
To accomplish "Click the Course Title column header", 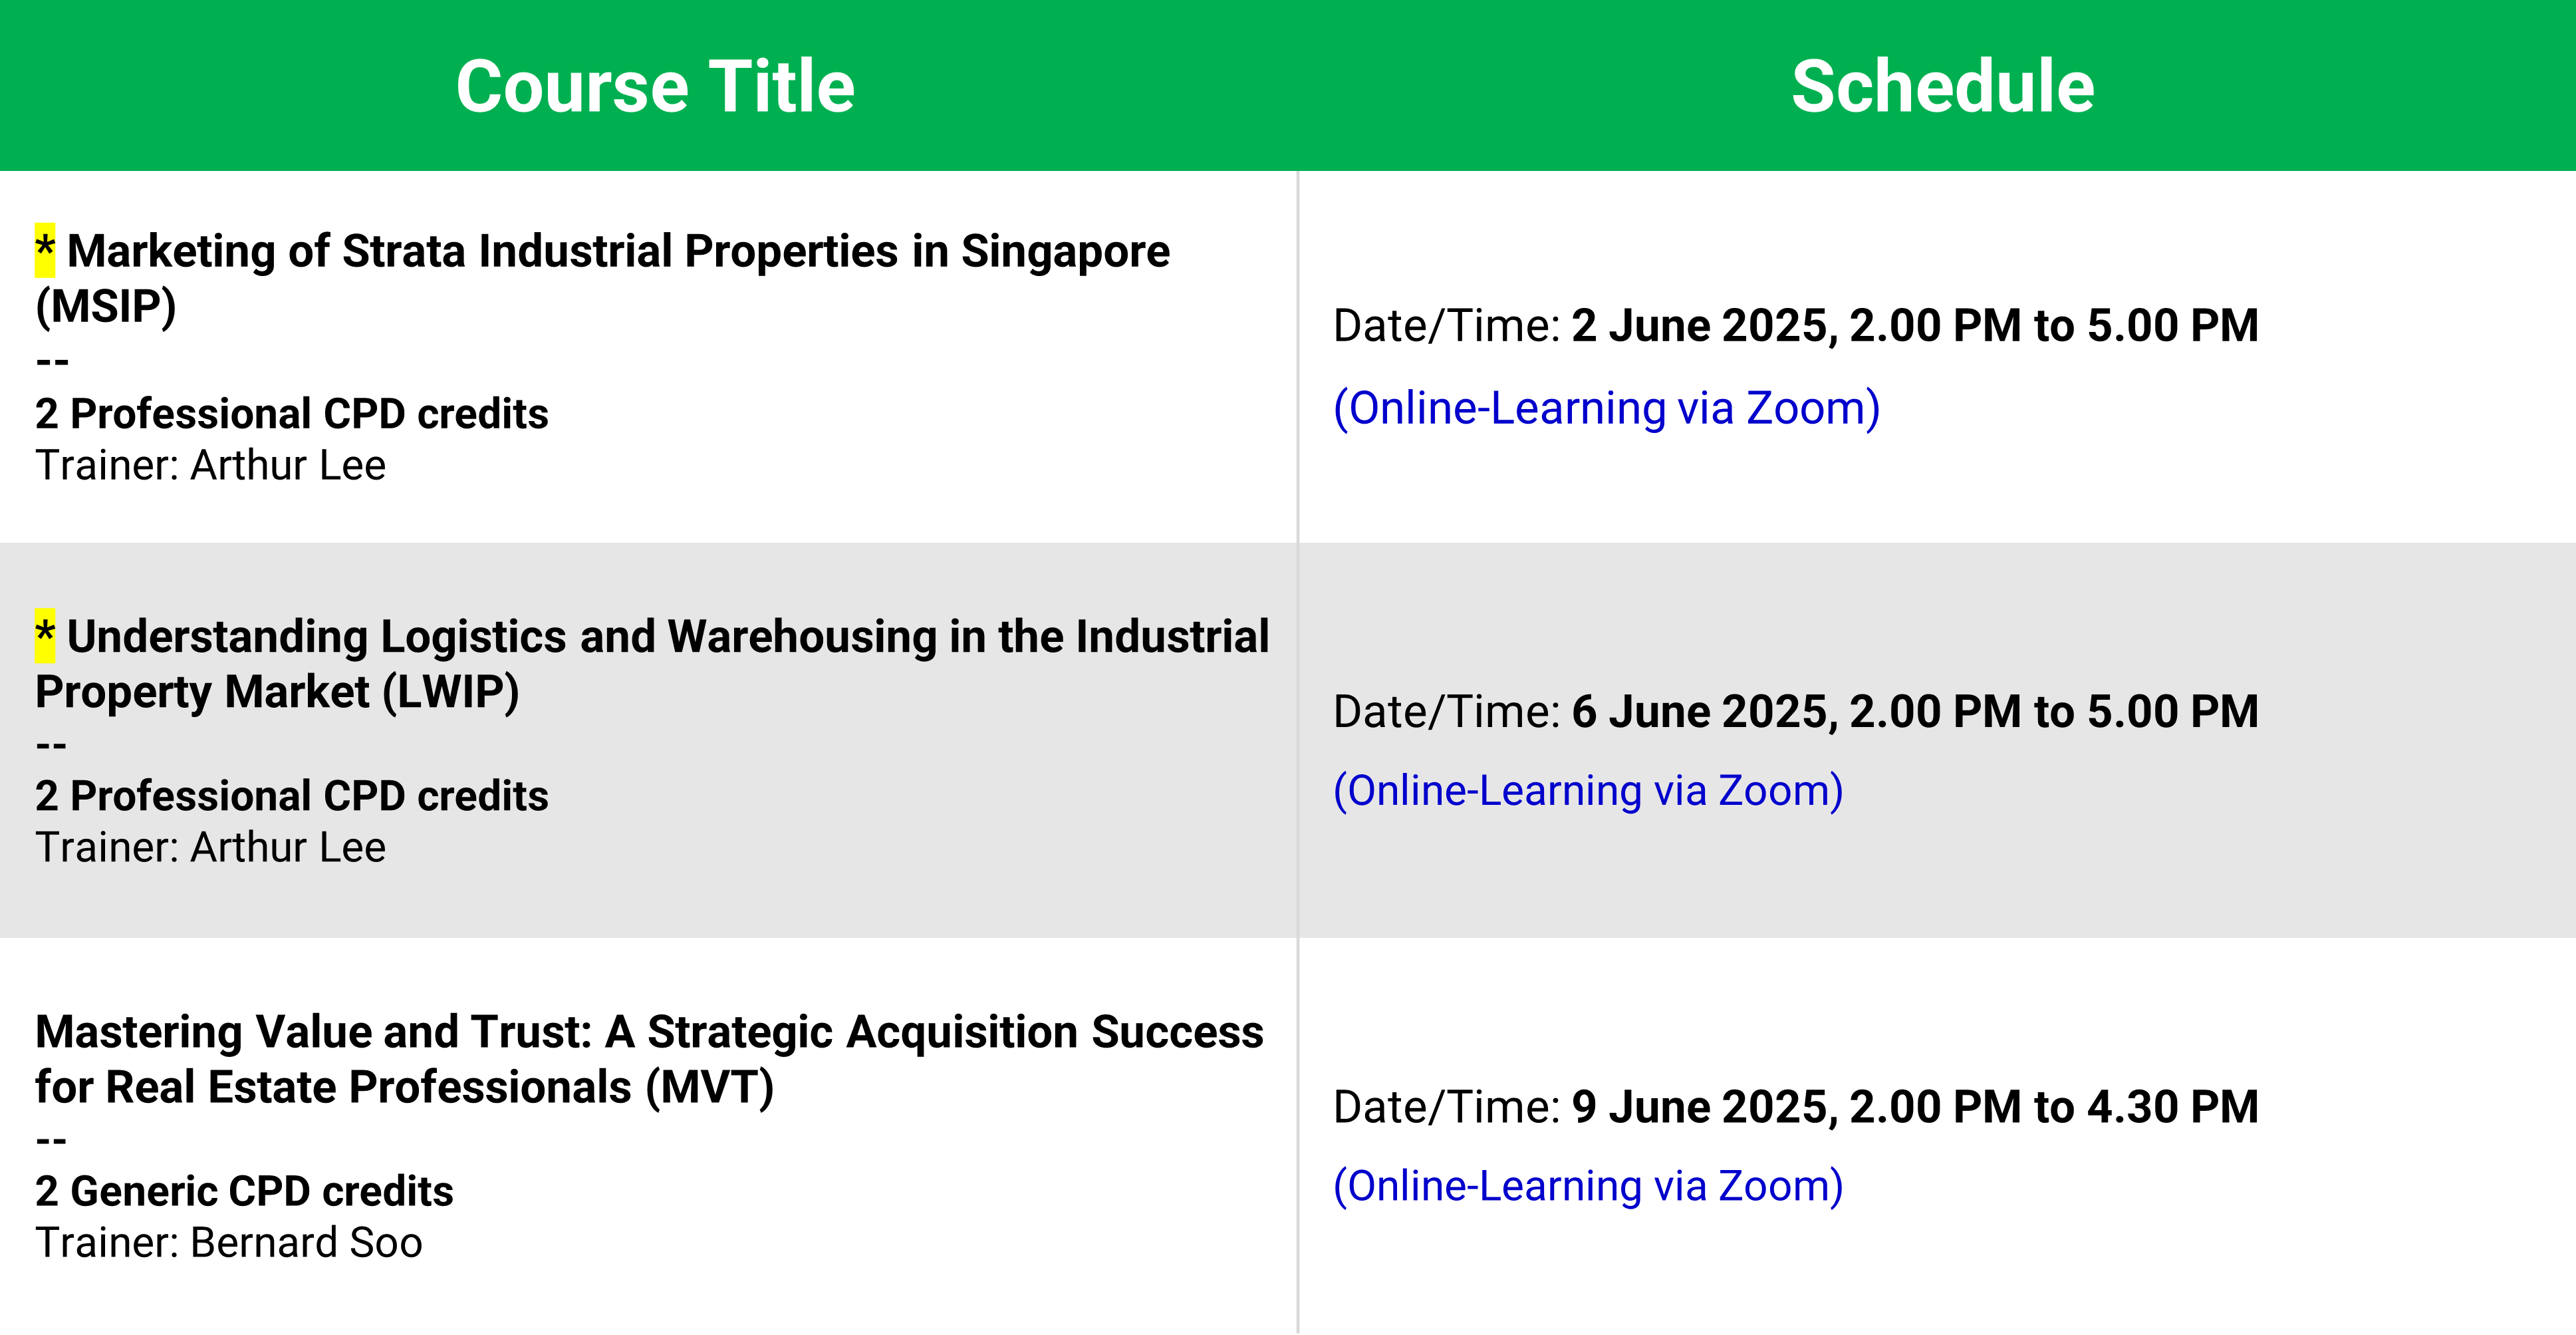I will click(x=655, y=86).
